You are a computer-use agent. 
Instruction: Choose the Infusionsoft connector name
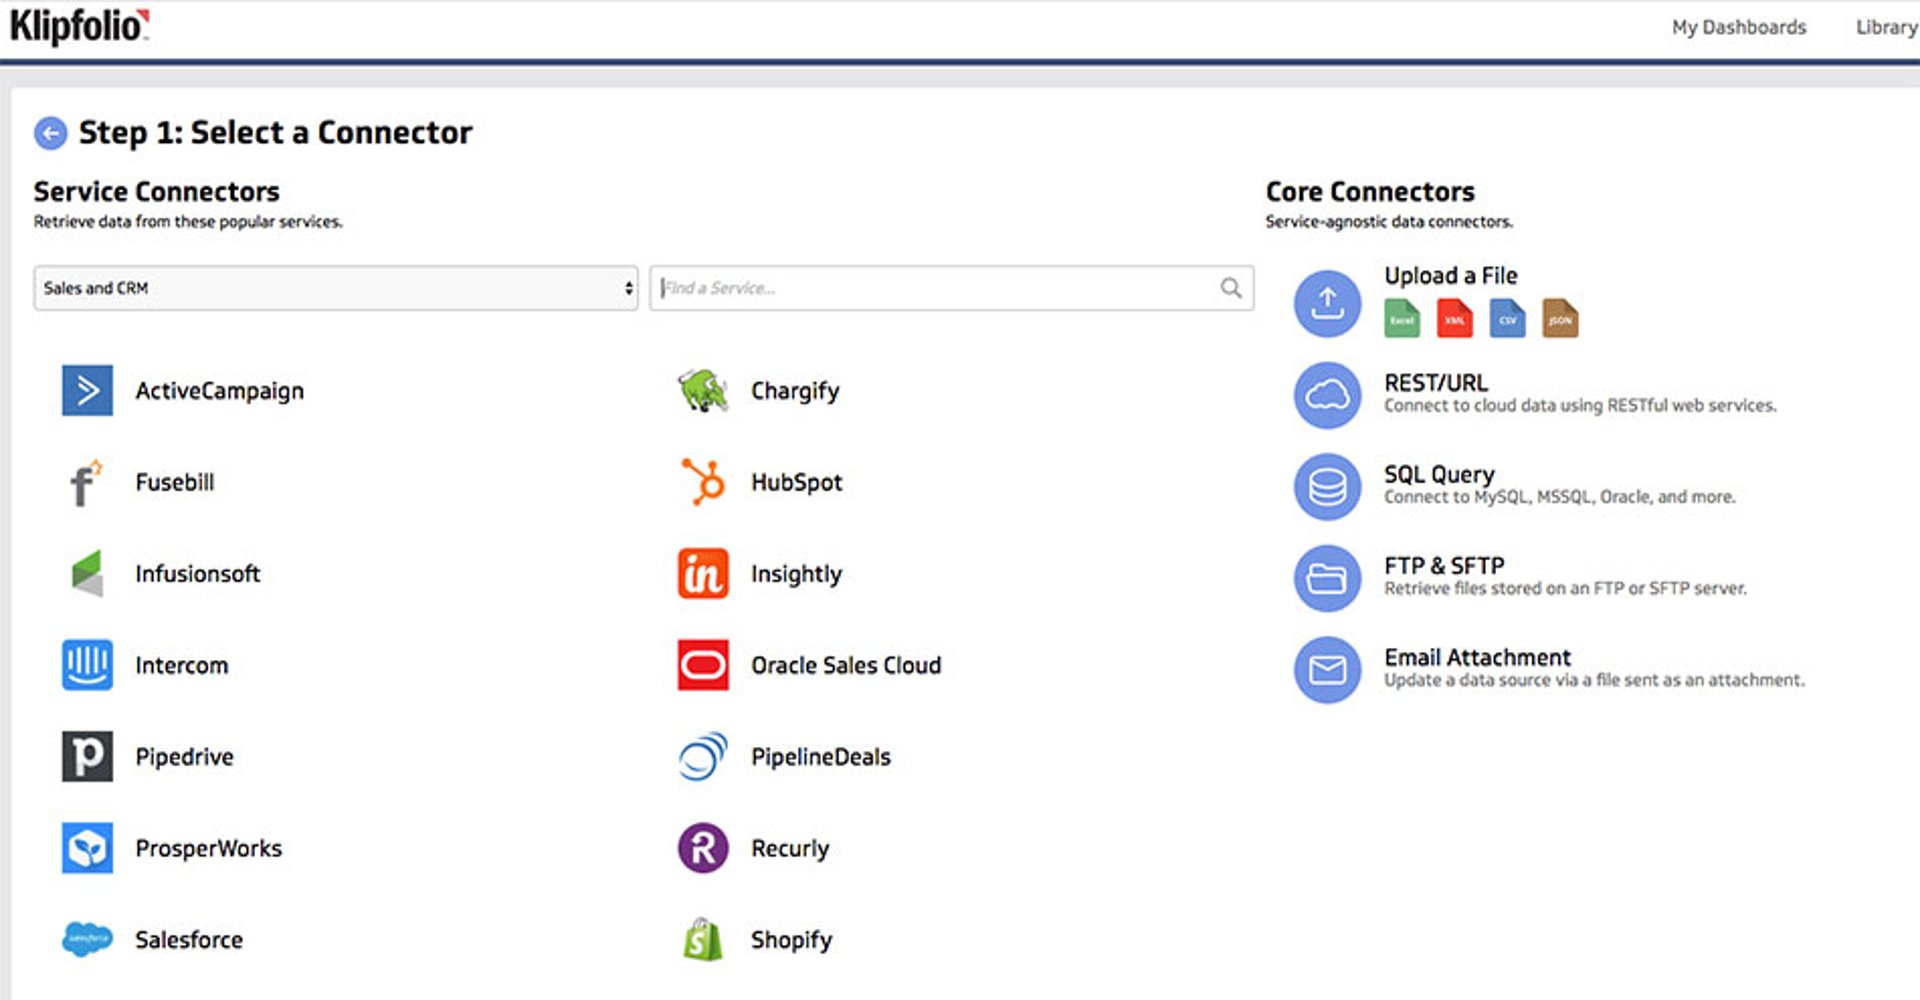[x=198, y=574]
